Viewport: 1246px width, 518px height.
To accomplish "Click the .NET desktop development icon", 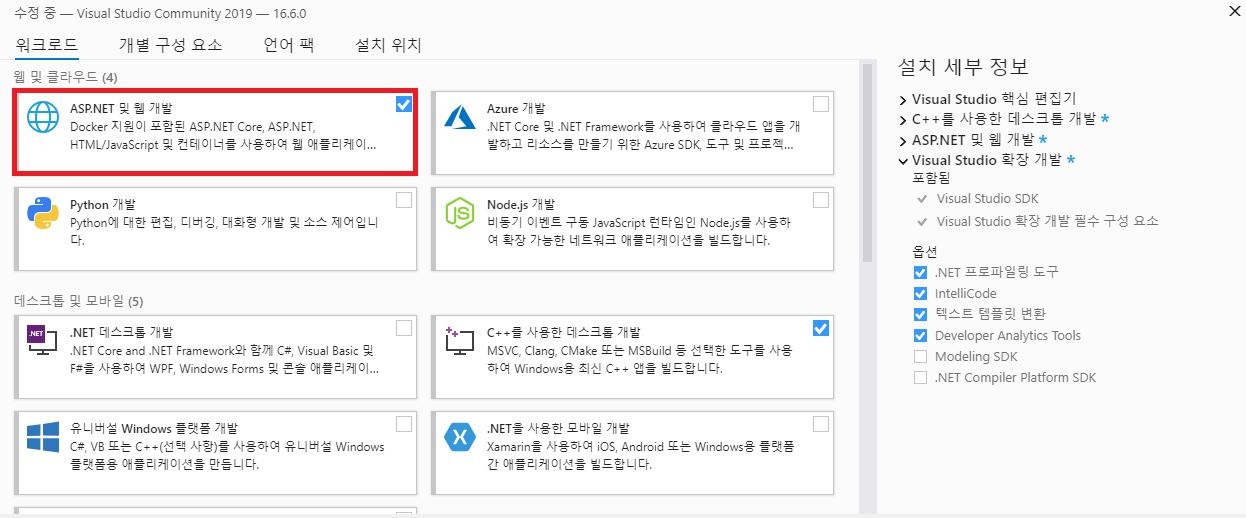I will (x=43, y=341).
